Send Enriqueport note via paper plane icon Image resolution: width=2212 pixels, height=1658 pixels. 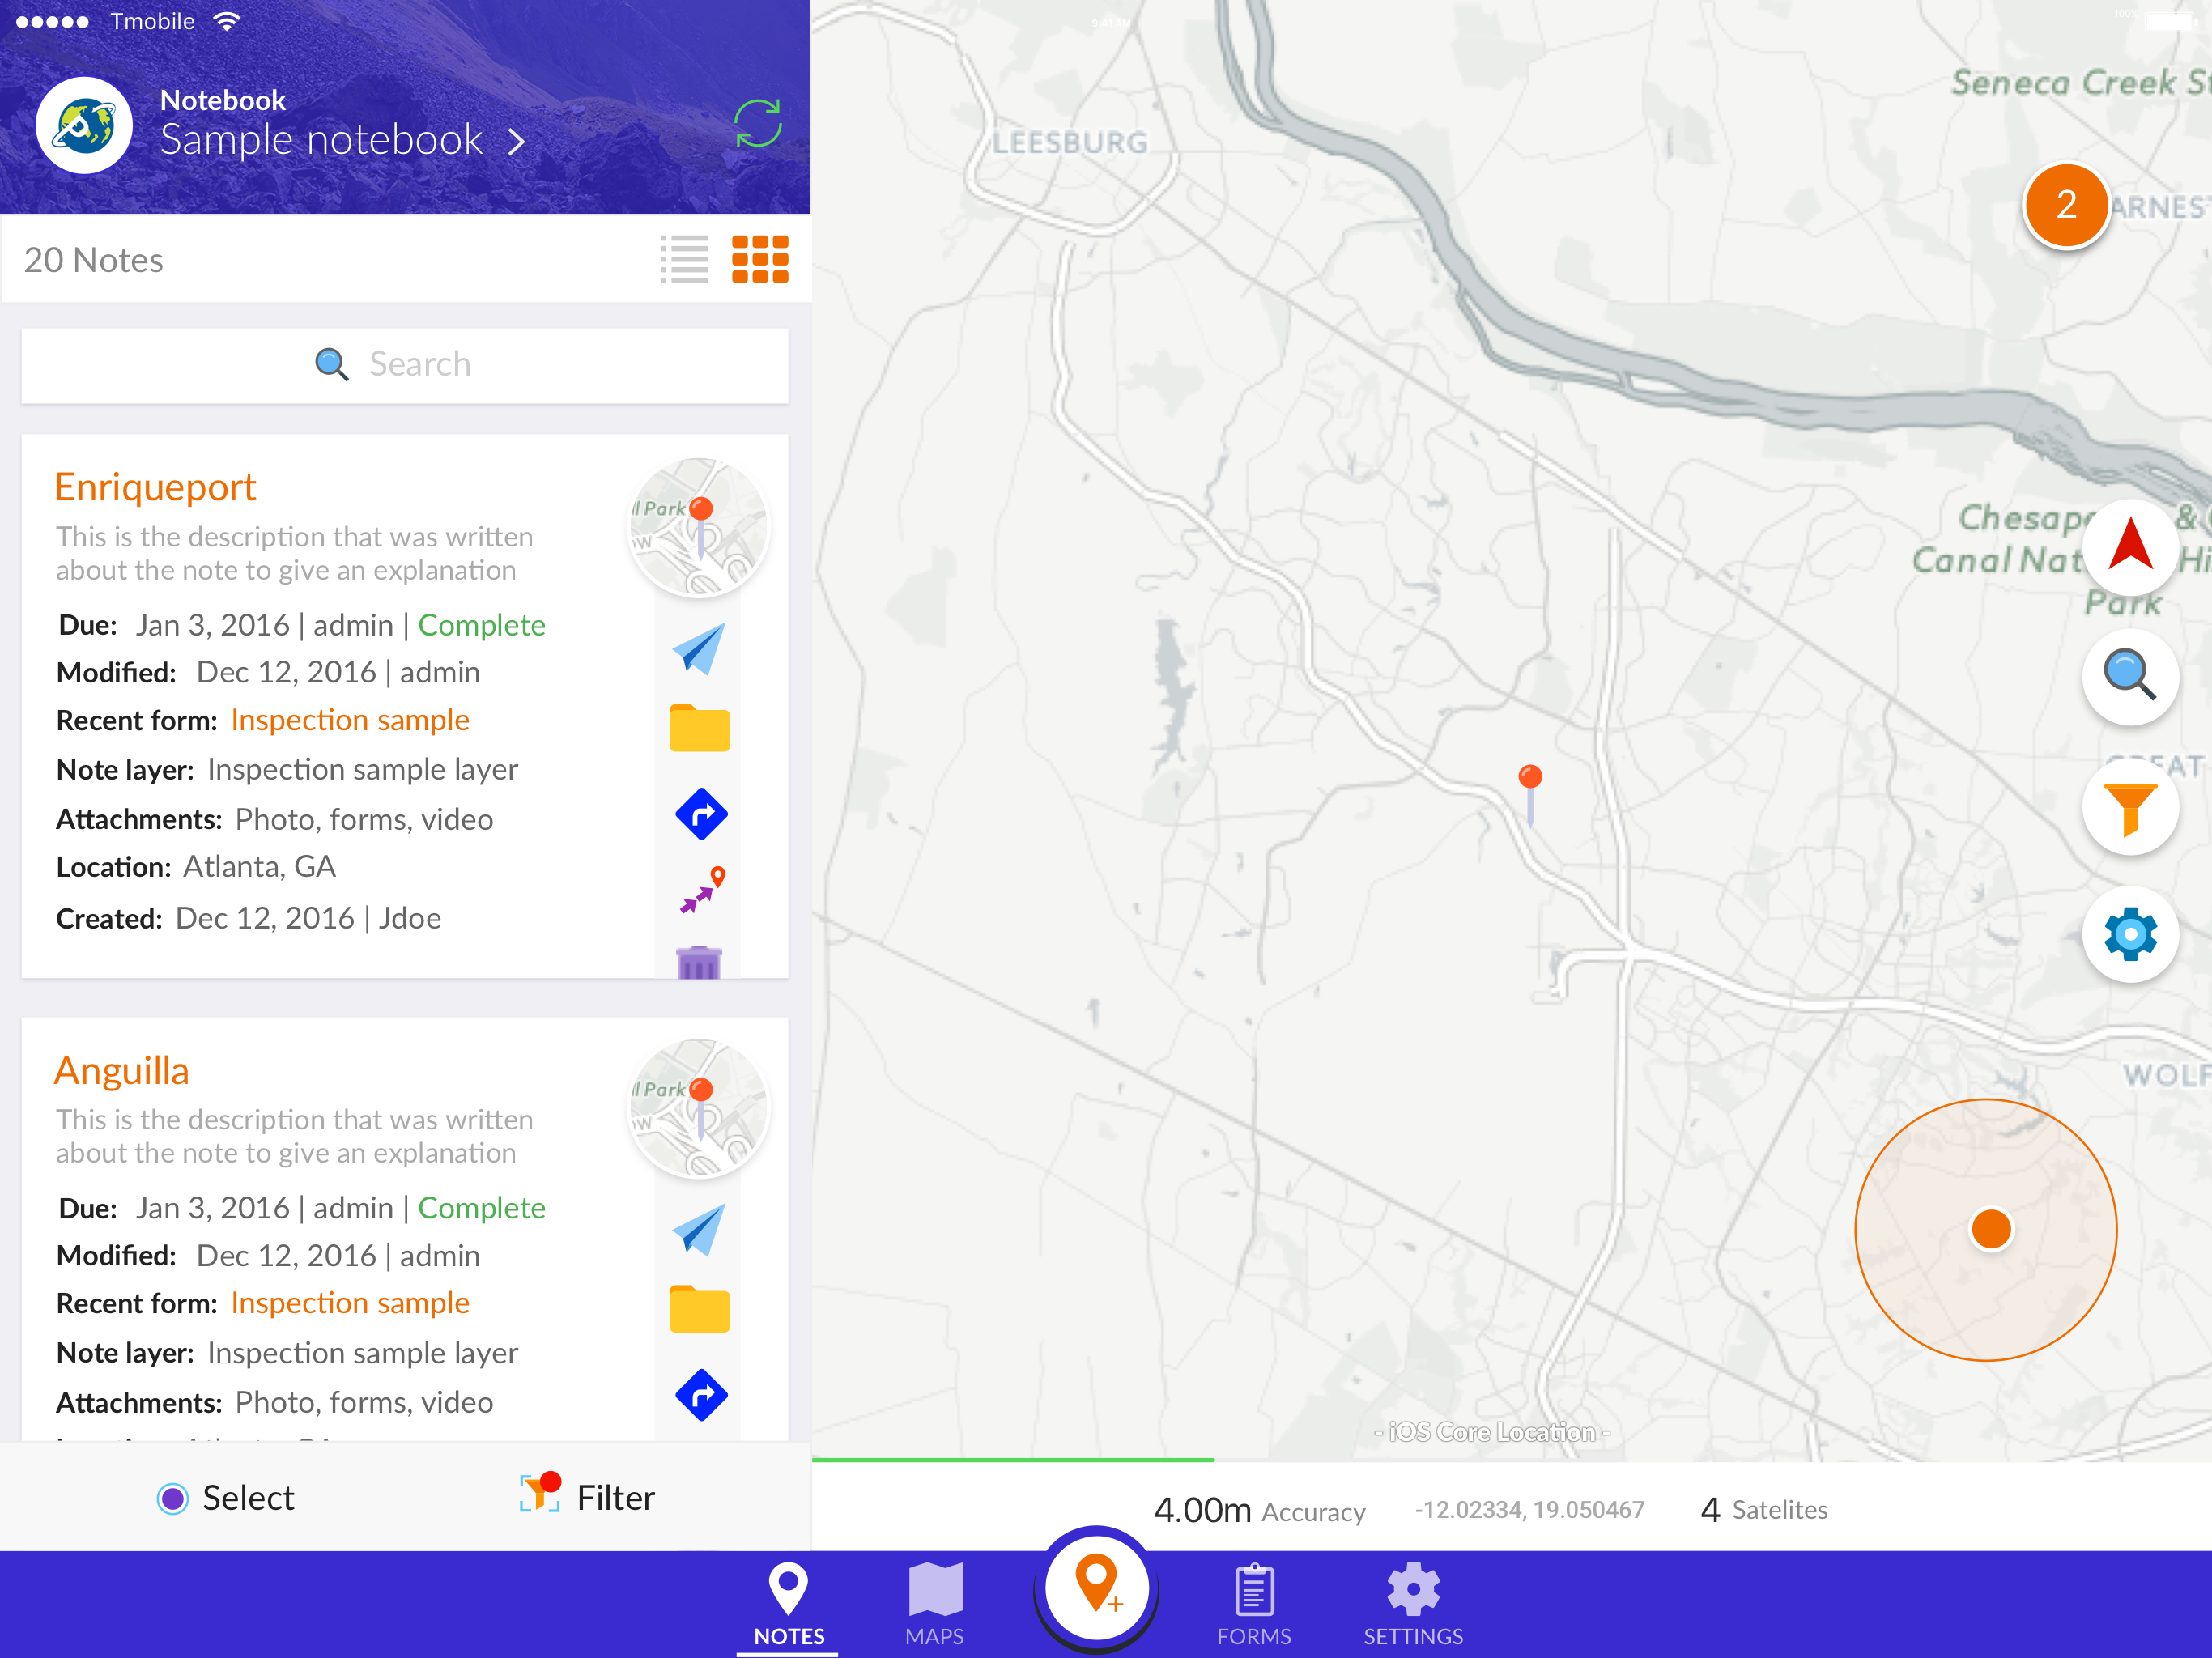pos(699,648)
